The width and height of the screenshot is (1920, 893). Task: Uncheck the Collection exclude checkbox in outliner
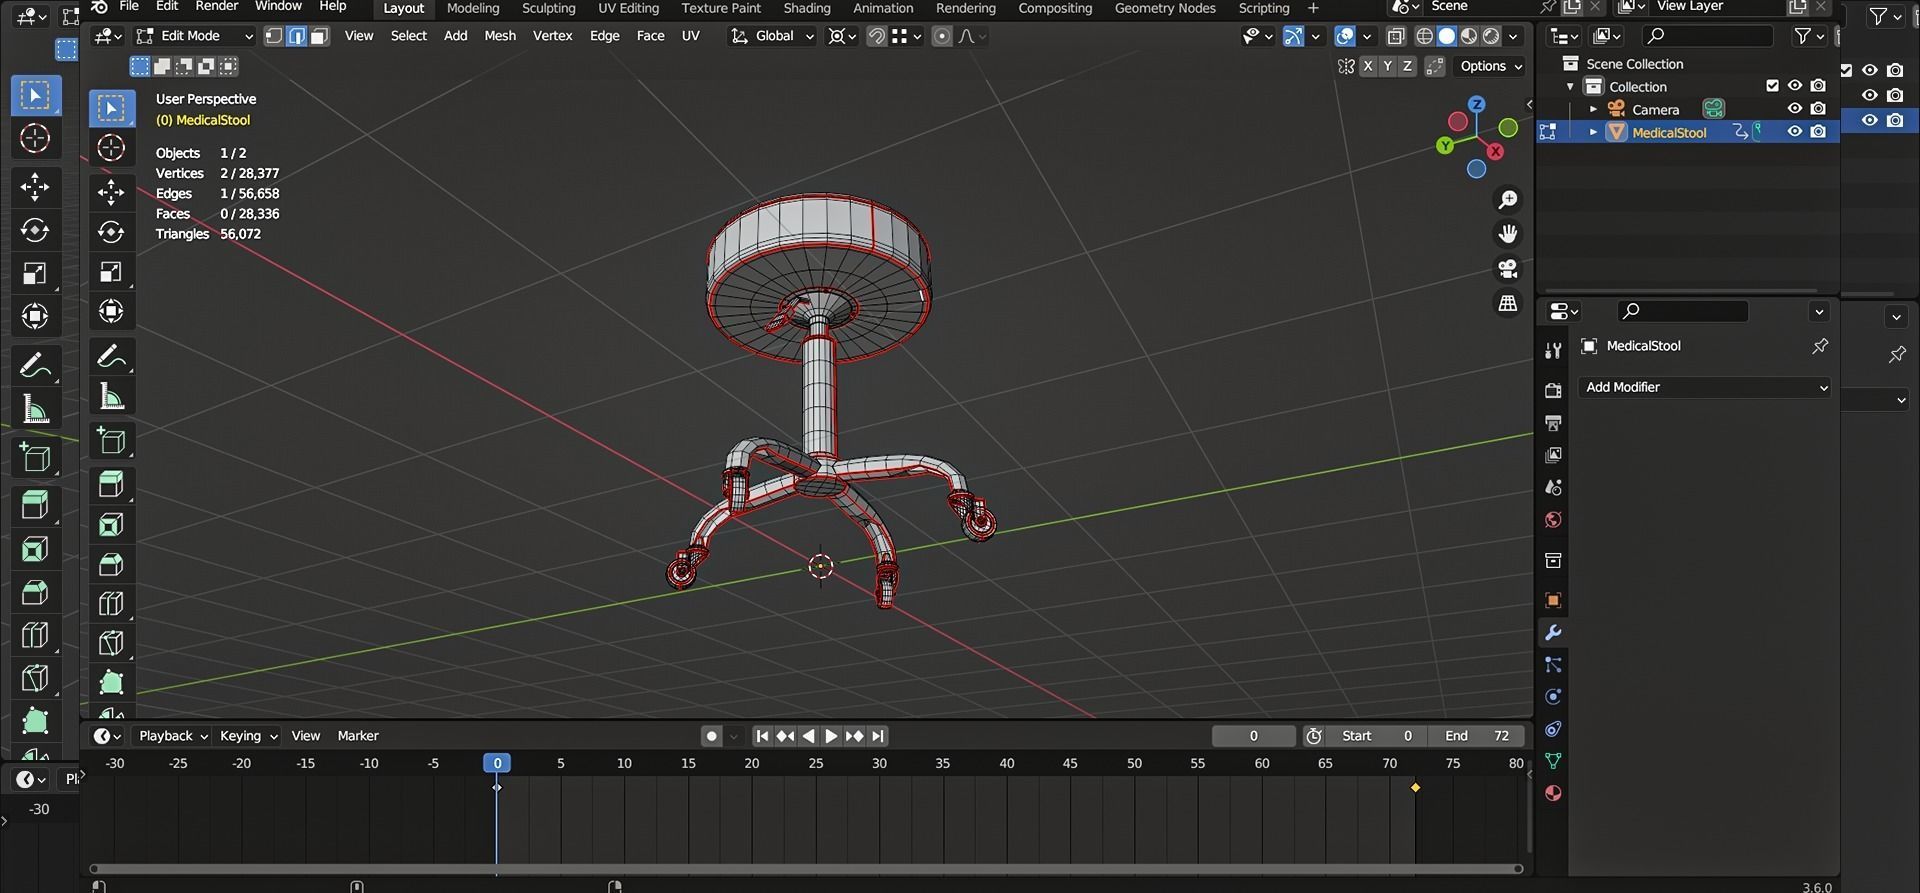[x=1772, y=86]
